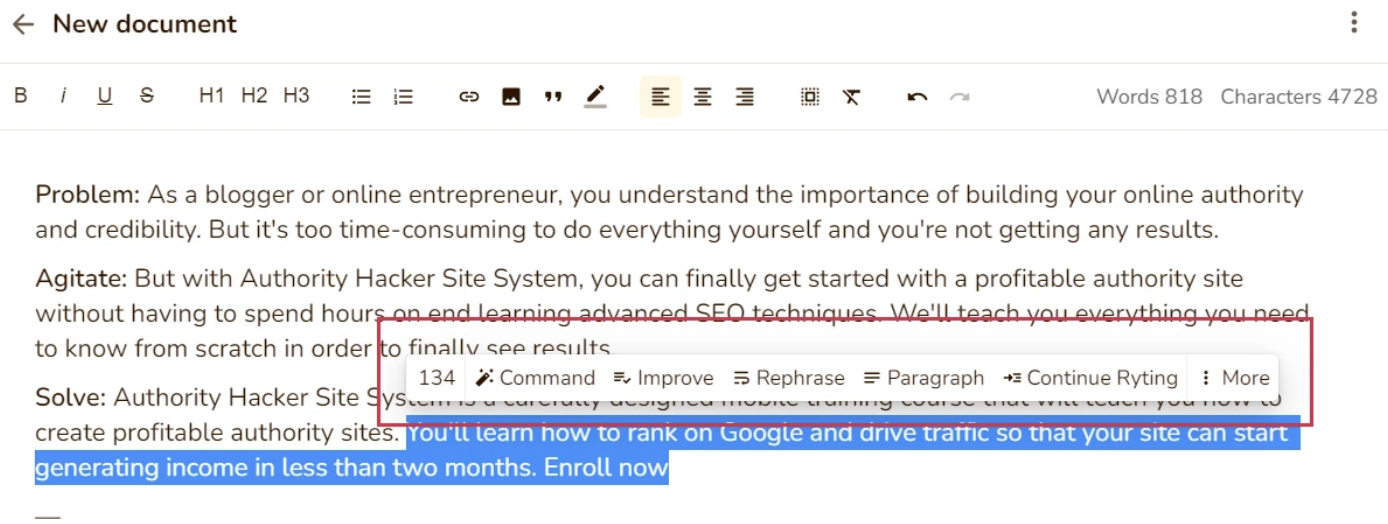Open the three-dot document options menu
The image size is (1388, 524).
1354,23
